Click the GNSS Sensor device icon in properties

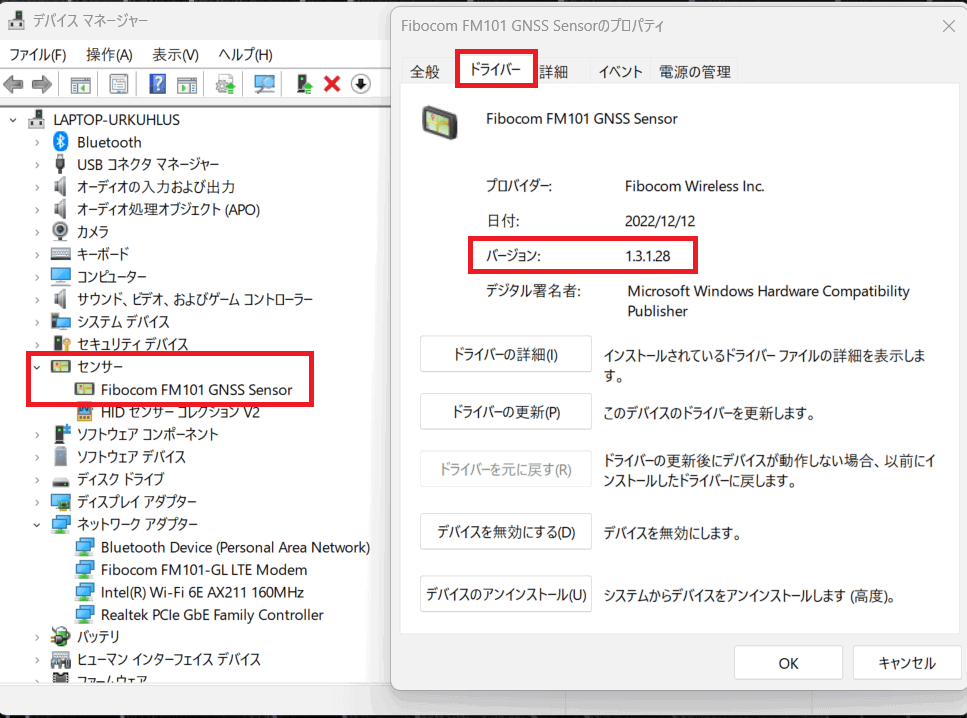point(440,122)
